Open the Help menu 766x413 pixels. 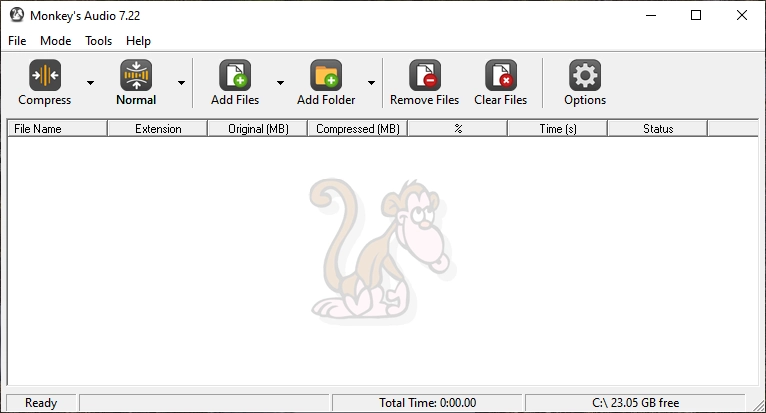(x=138, y=41)
